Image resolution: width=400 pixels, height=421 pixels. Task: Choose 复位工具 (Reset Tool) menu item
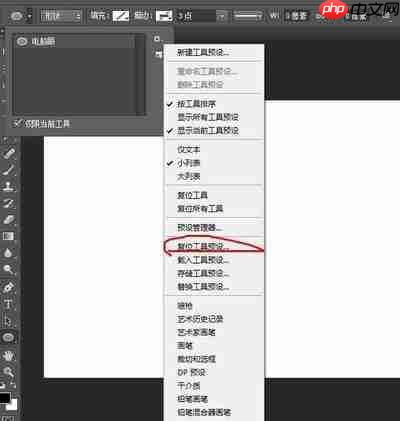pyautogui.click(x=214, y=195)
